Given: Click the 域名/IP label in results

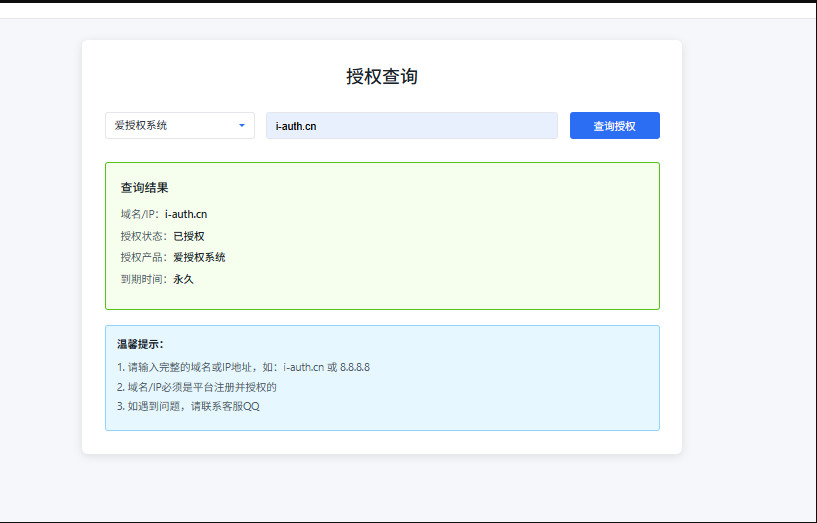Looking at the screenshot, I should click(140, 214).
